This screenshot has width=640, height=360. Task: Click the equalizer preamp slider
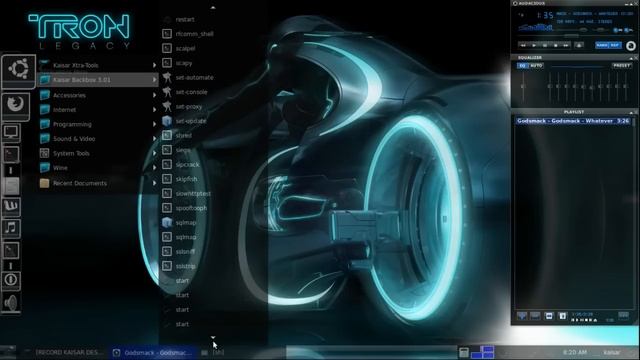pyautogui.click(x=523, y=86)
